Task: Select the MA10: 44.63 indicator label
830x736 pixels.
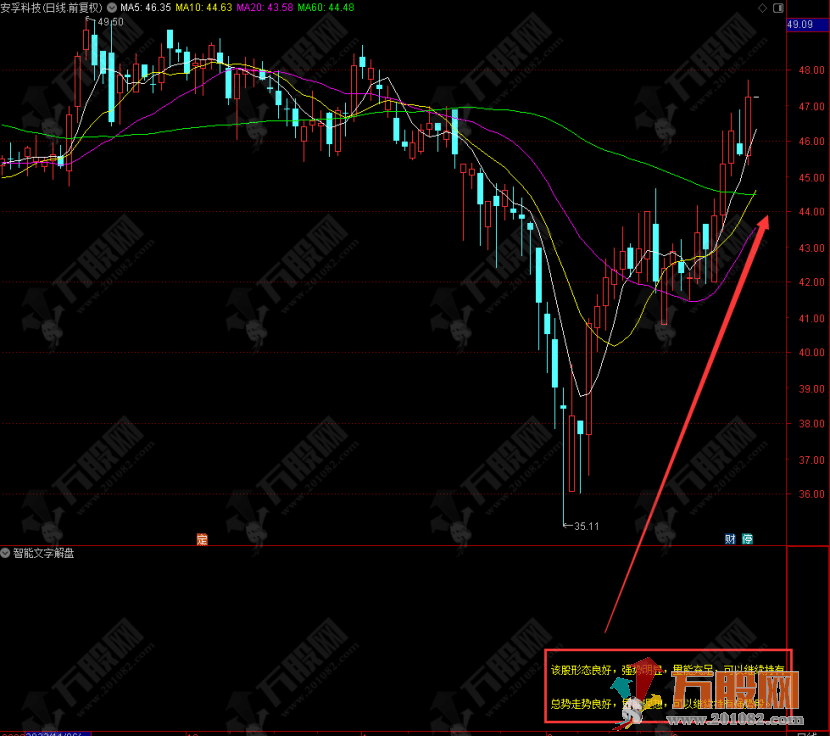Action: tap(204, 8)
